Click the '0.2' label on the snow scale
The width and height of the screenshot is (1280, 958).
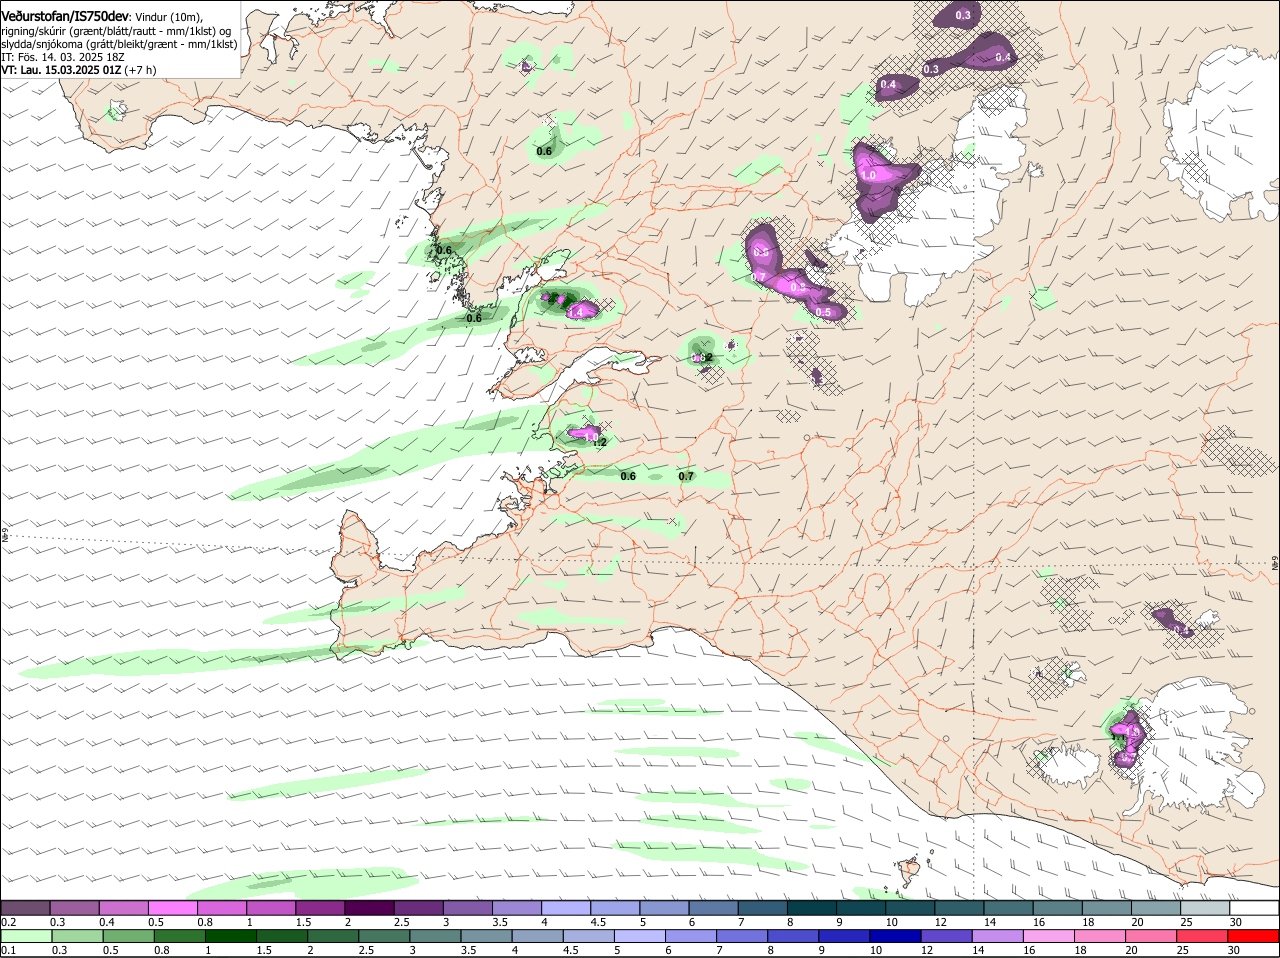point(8,922)
